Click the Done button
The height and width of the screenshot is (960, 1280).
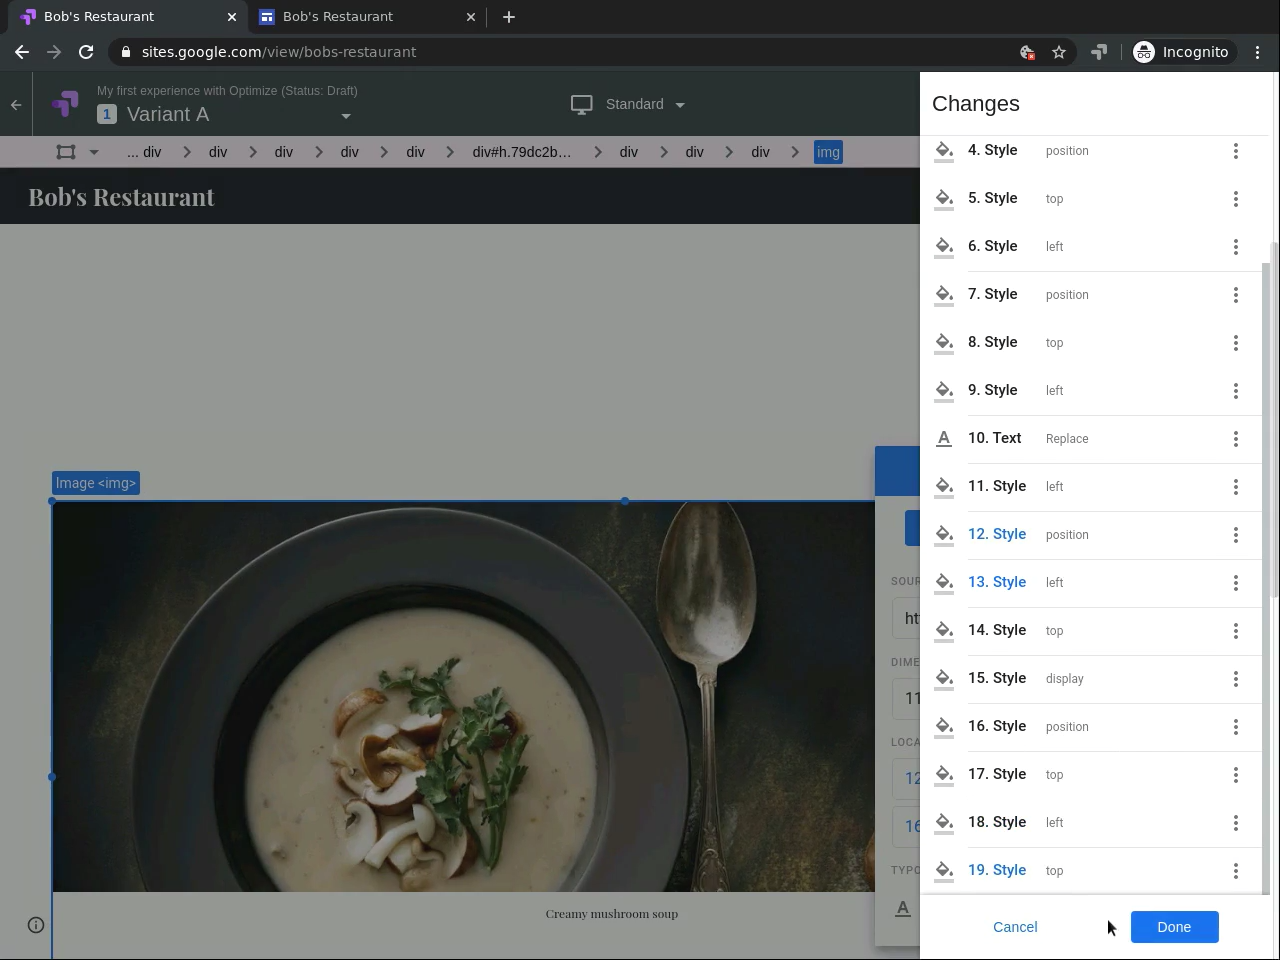[1174, 927]
